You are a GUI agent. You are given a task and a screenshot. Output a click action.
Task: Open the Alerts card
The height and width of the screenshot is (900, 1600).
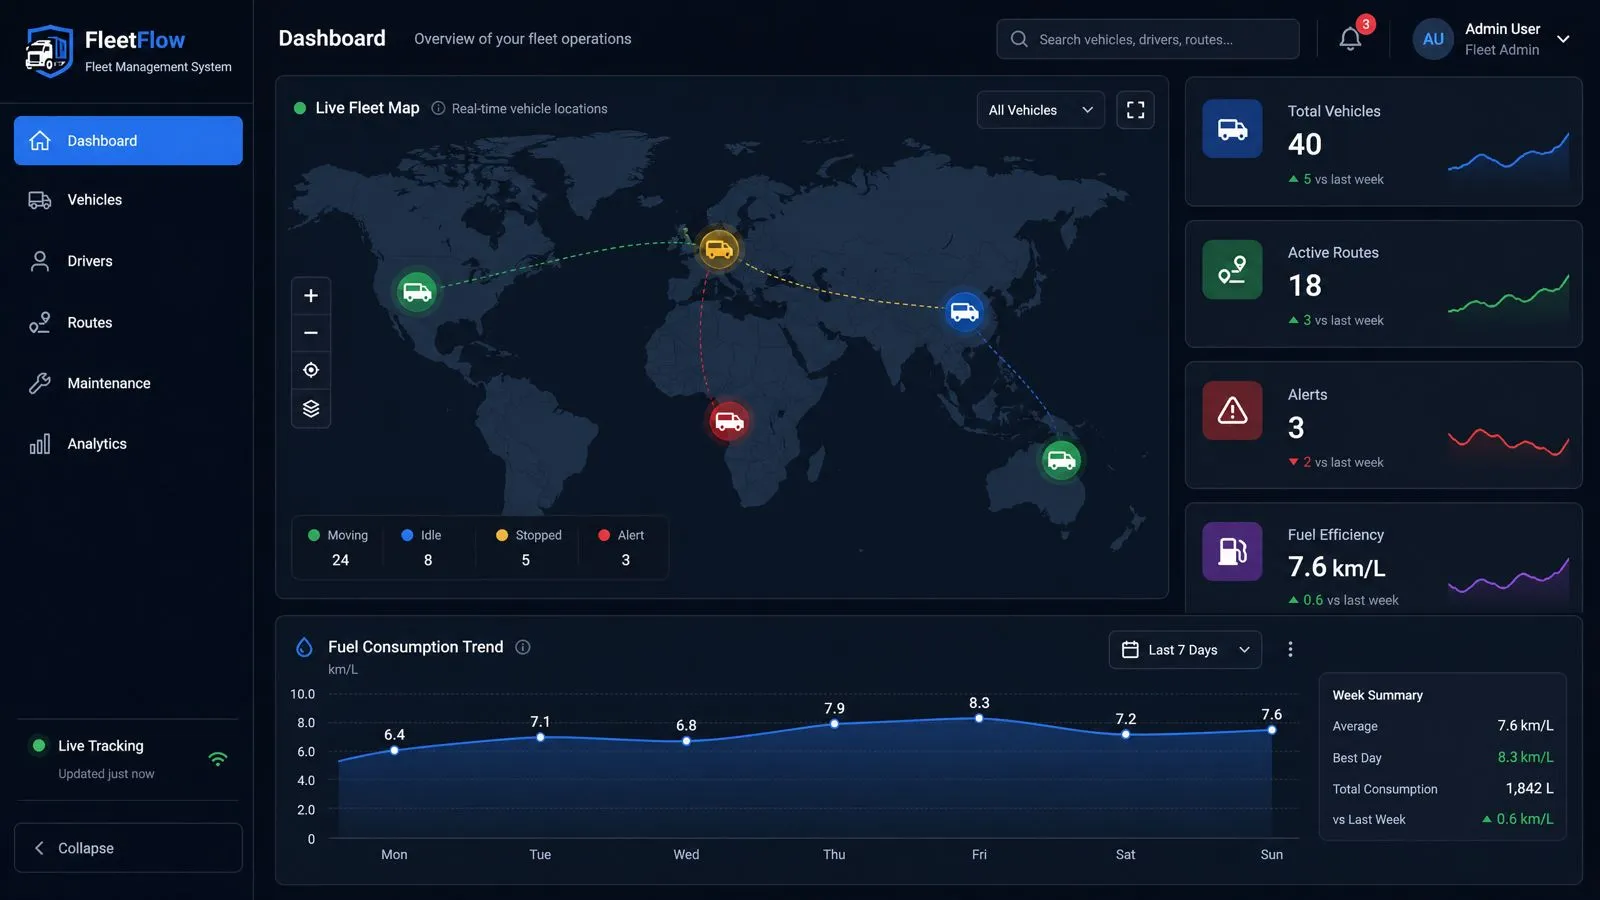1383,425
